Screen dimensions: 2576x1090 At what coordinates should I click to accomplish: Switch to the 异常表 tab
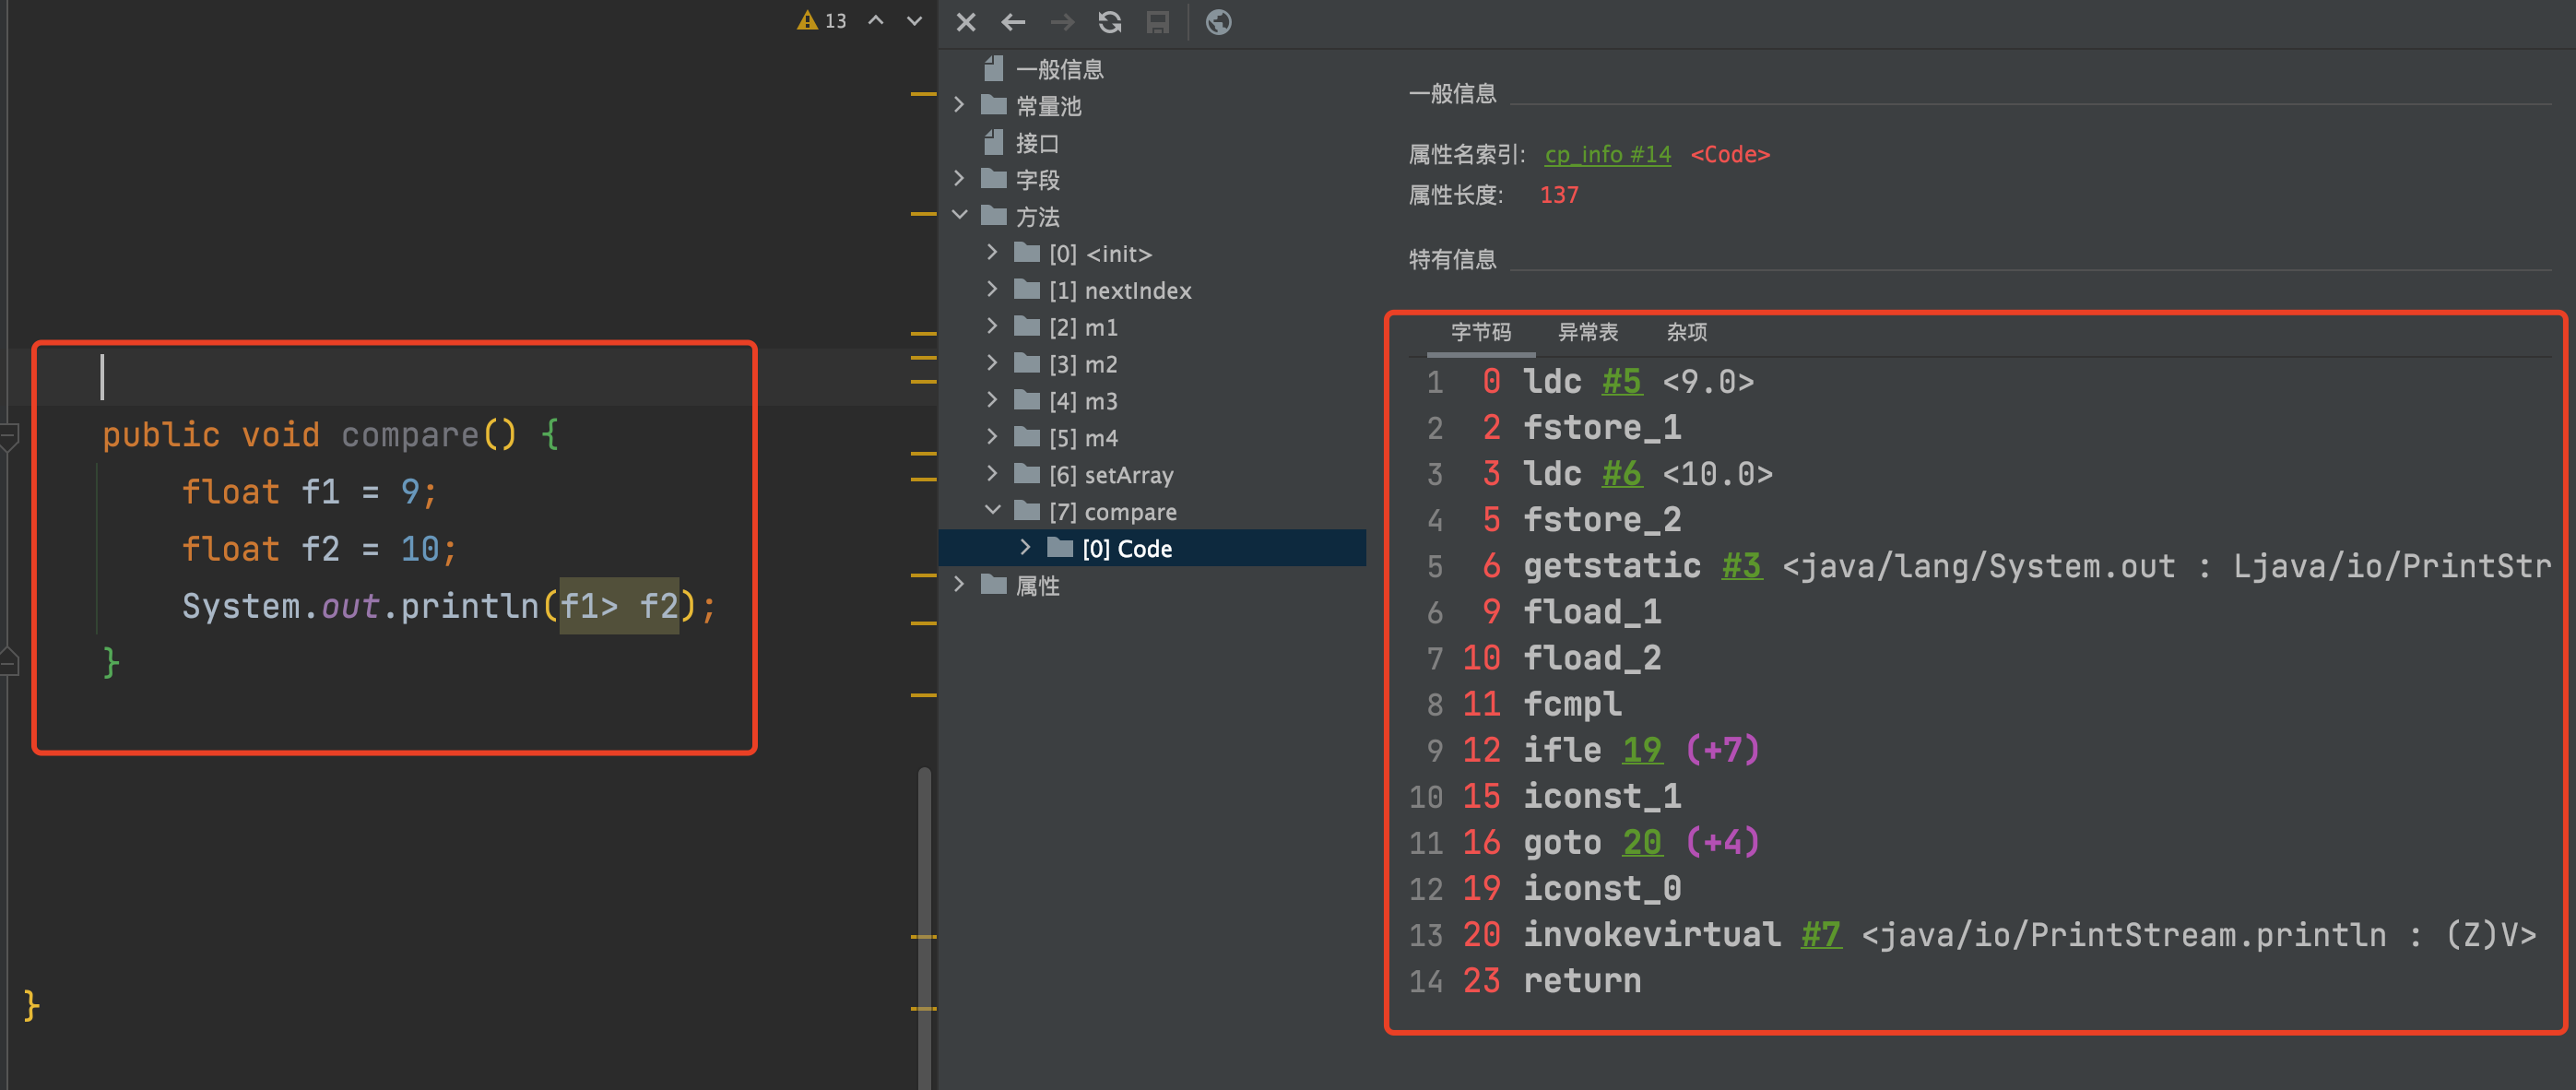pyautogui.click(x=1587, y=332)
